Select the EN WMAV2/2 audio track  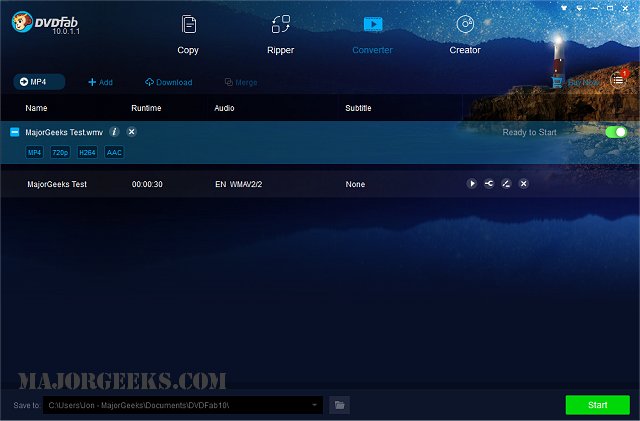pyautogui.click(x=238, y=184)
